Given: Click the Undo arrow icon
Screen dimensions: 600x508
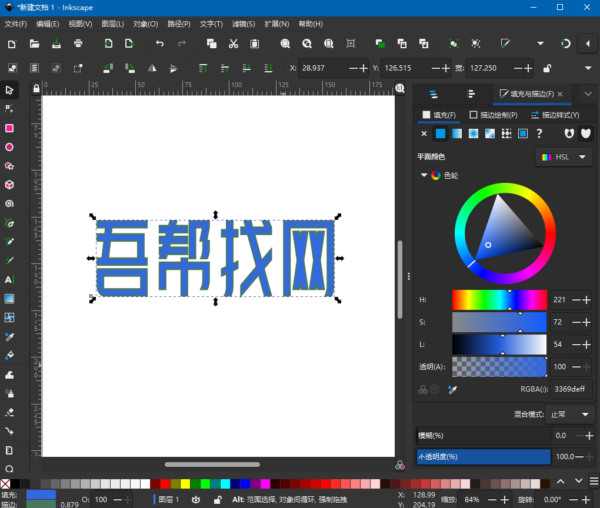Looking at the screenshot, I should (x=159, y=44).
